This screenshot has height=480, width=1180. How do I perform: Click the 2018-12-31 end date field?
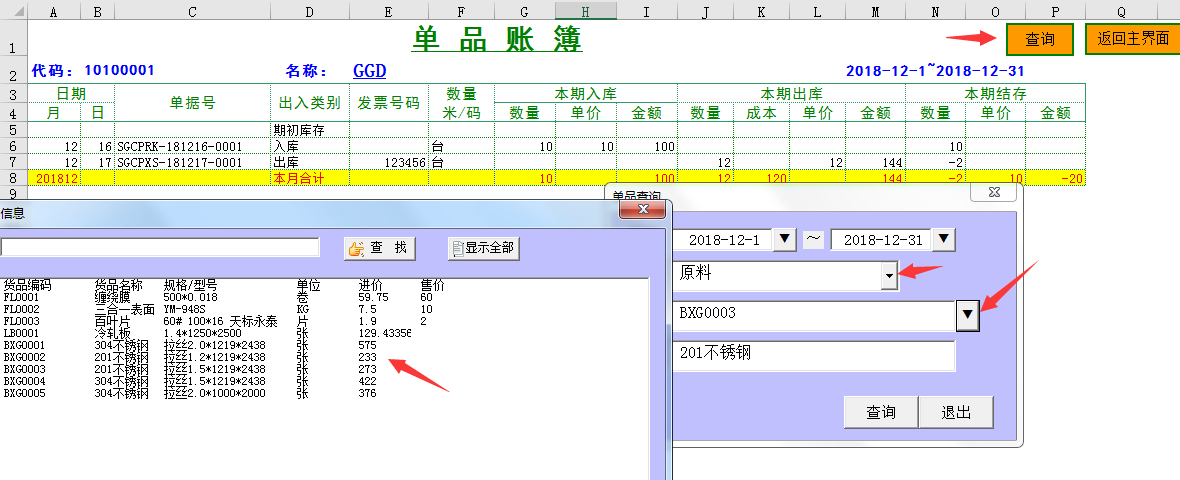point(882,240)
